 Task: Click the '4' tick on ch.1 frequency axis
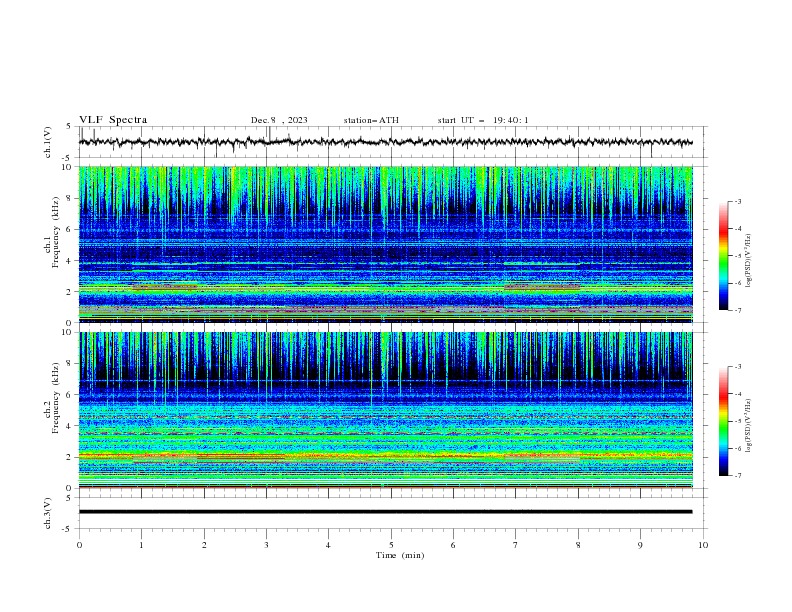[69, 261]
